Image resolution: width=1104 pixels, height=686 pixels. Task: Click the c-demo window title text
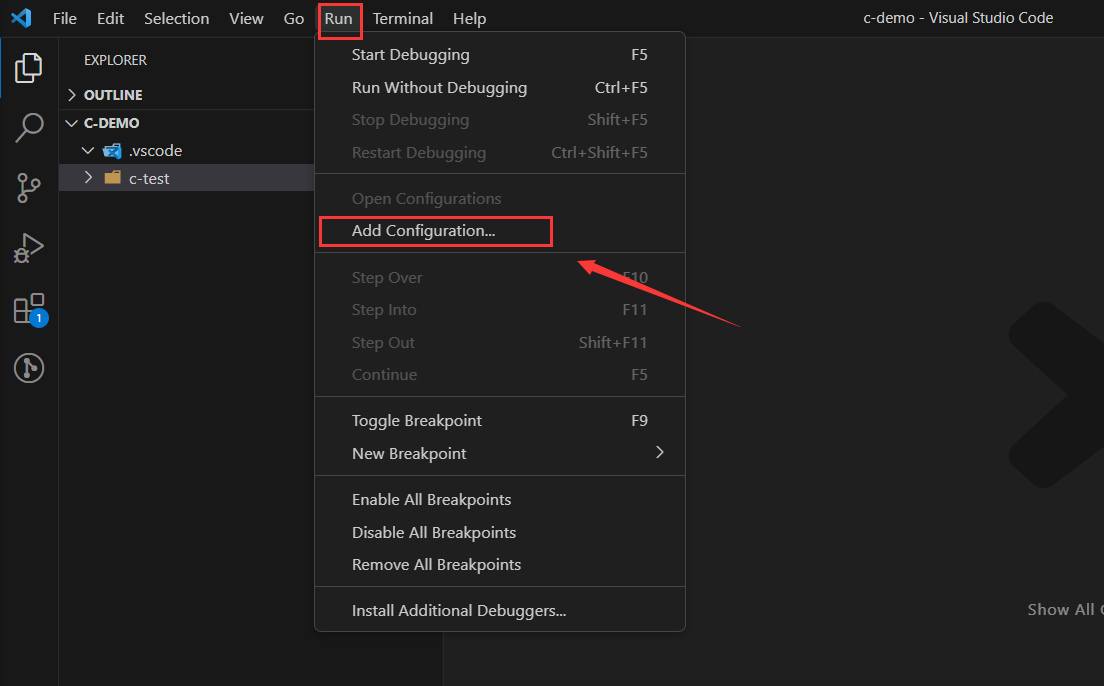958,18
